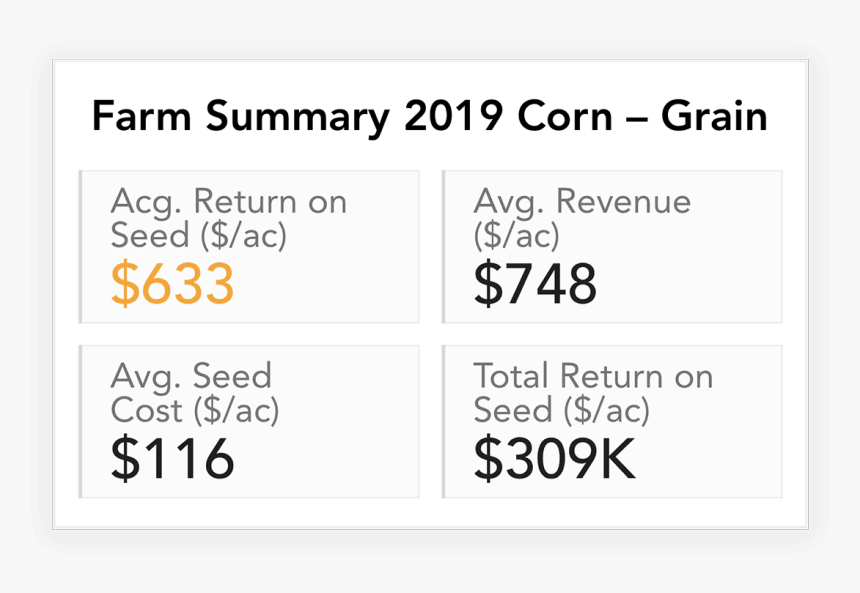Click left accent bar of Return on Seed tile
860x593 pixels.
click(x=81, y=247)
